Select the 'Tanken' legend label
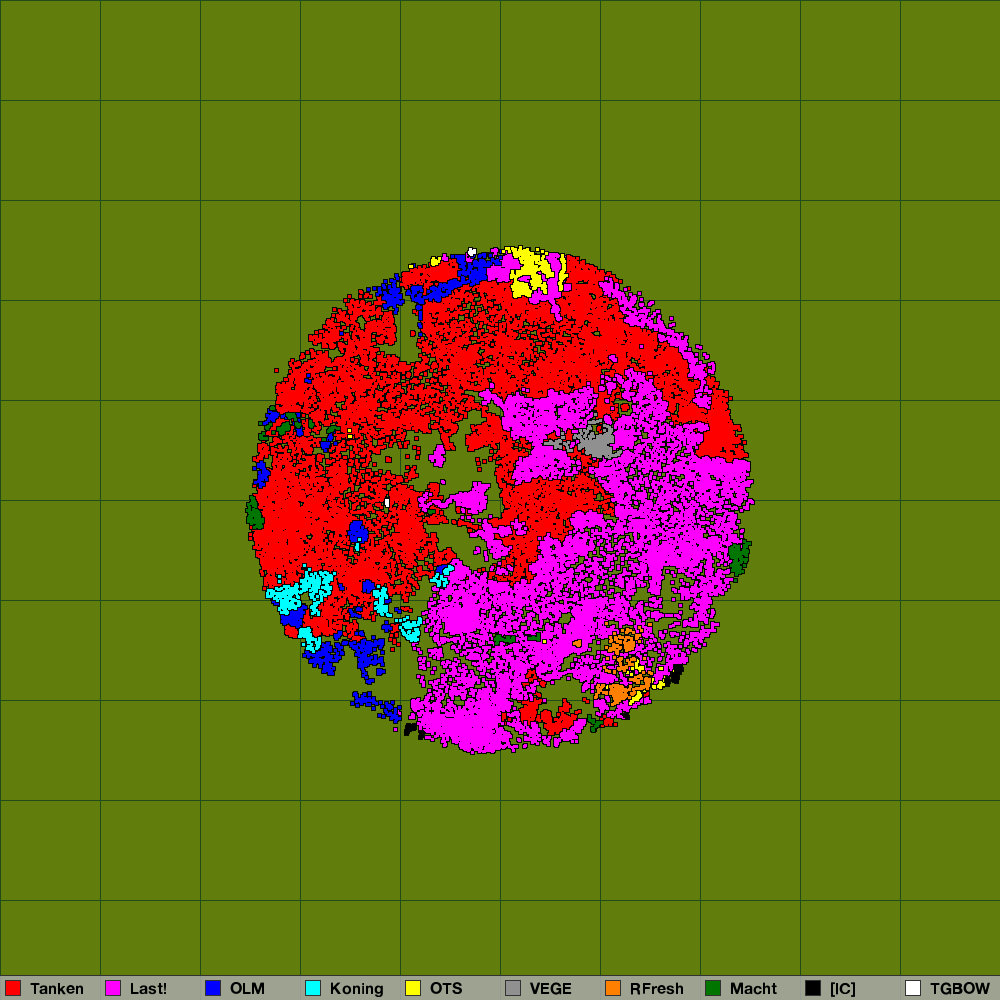The width and height of the screenshot is (1000, 1000). [57, 989]
